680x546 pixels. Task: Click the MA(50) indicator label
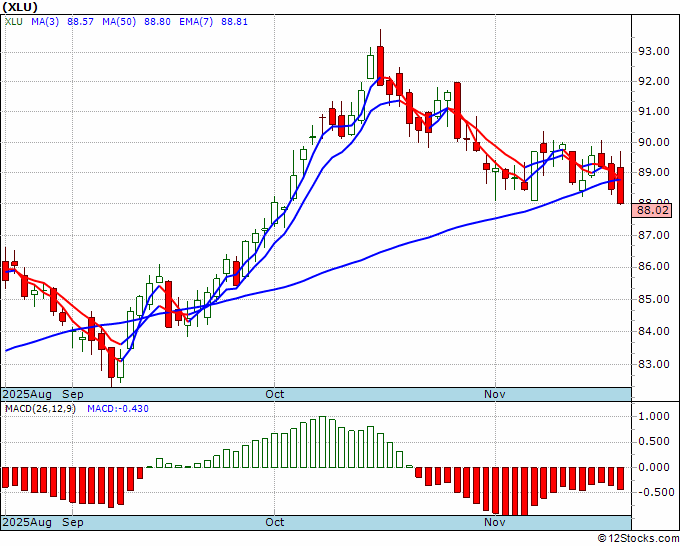coord(119,22)
